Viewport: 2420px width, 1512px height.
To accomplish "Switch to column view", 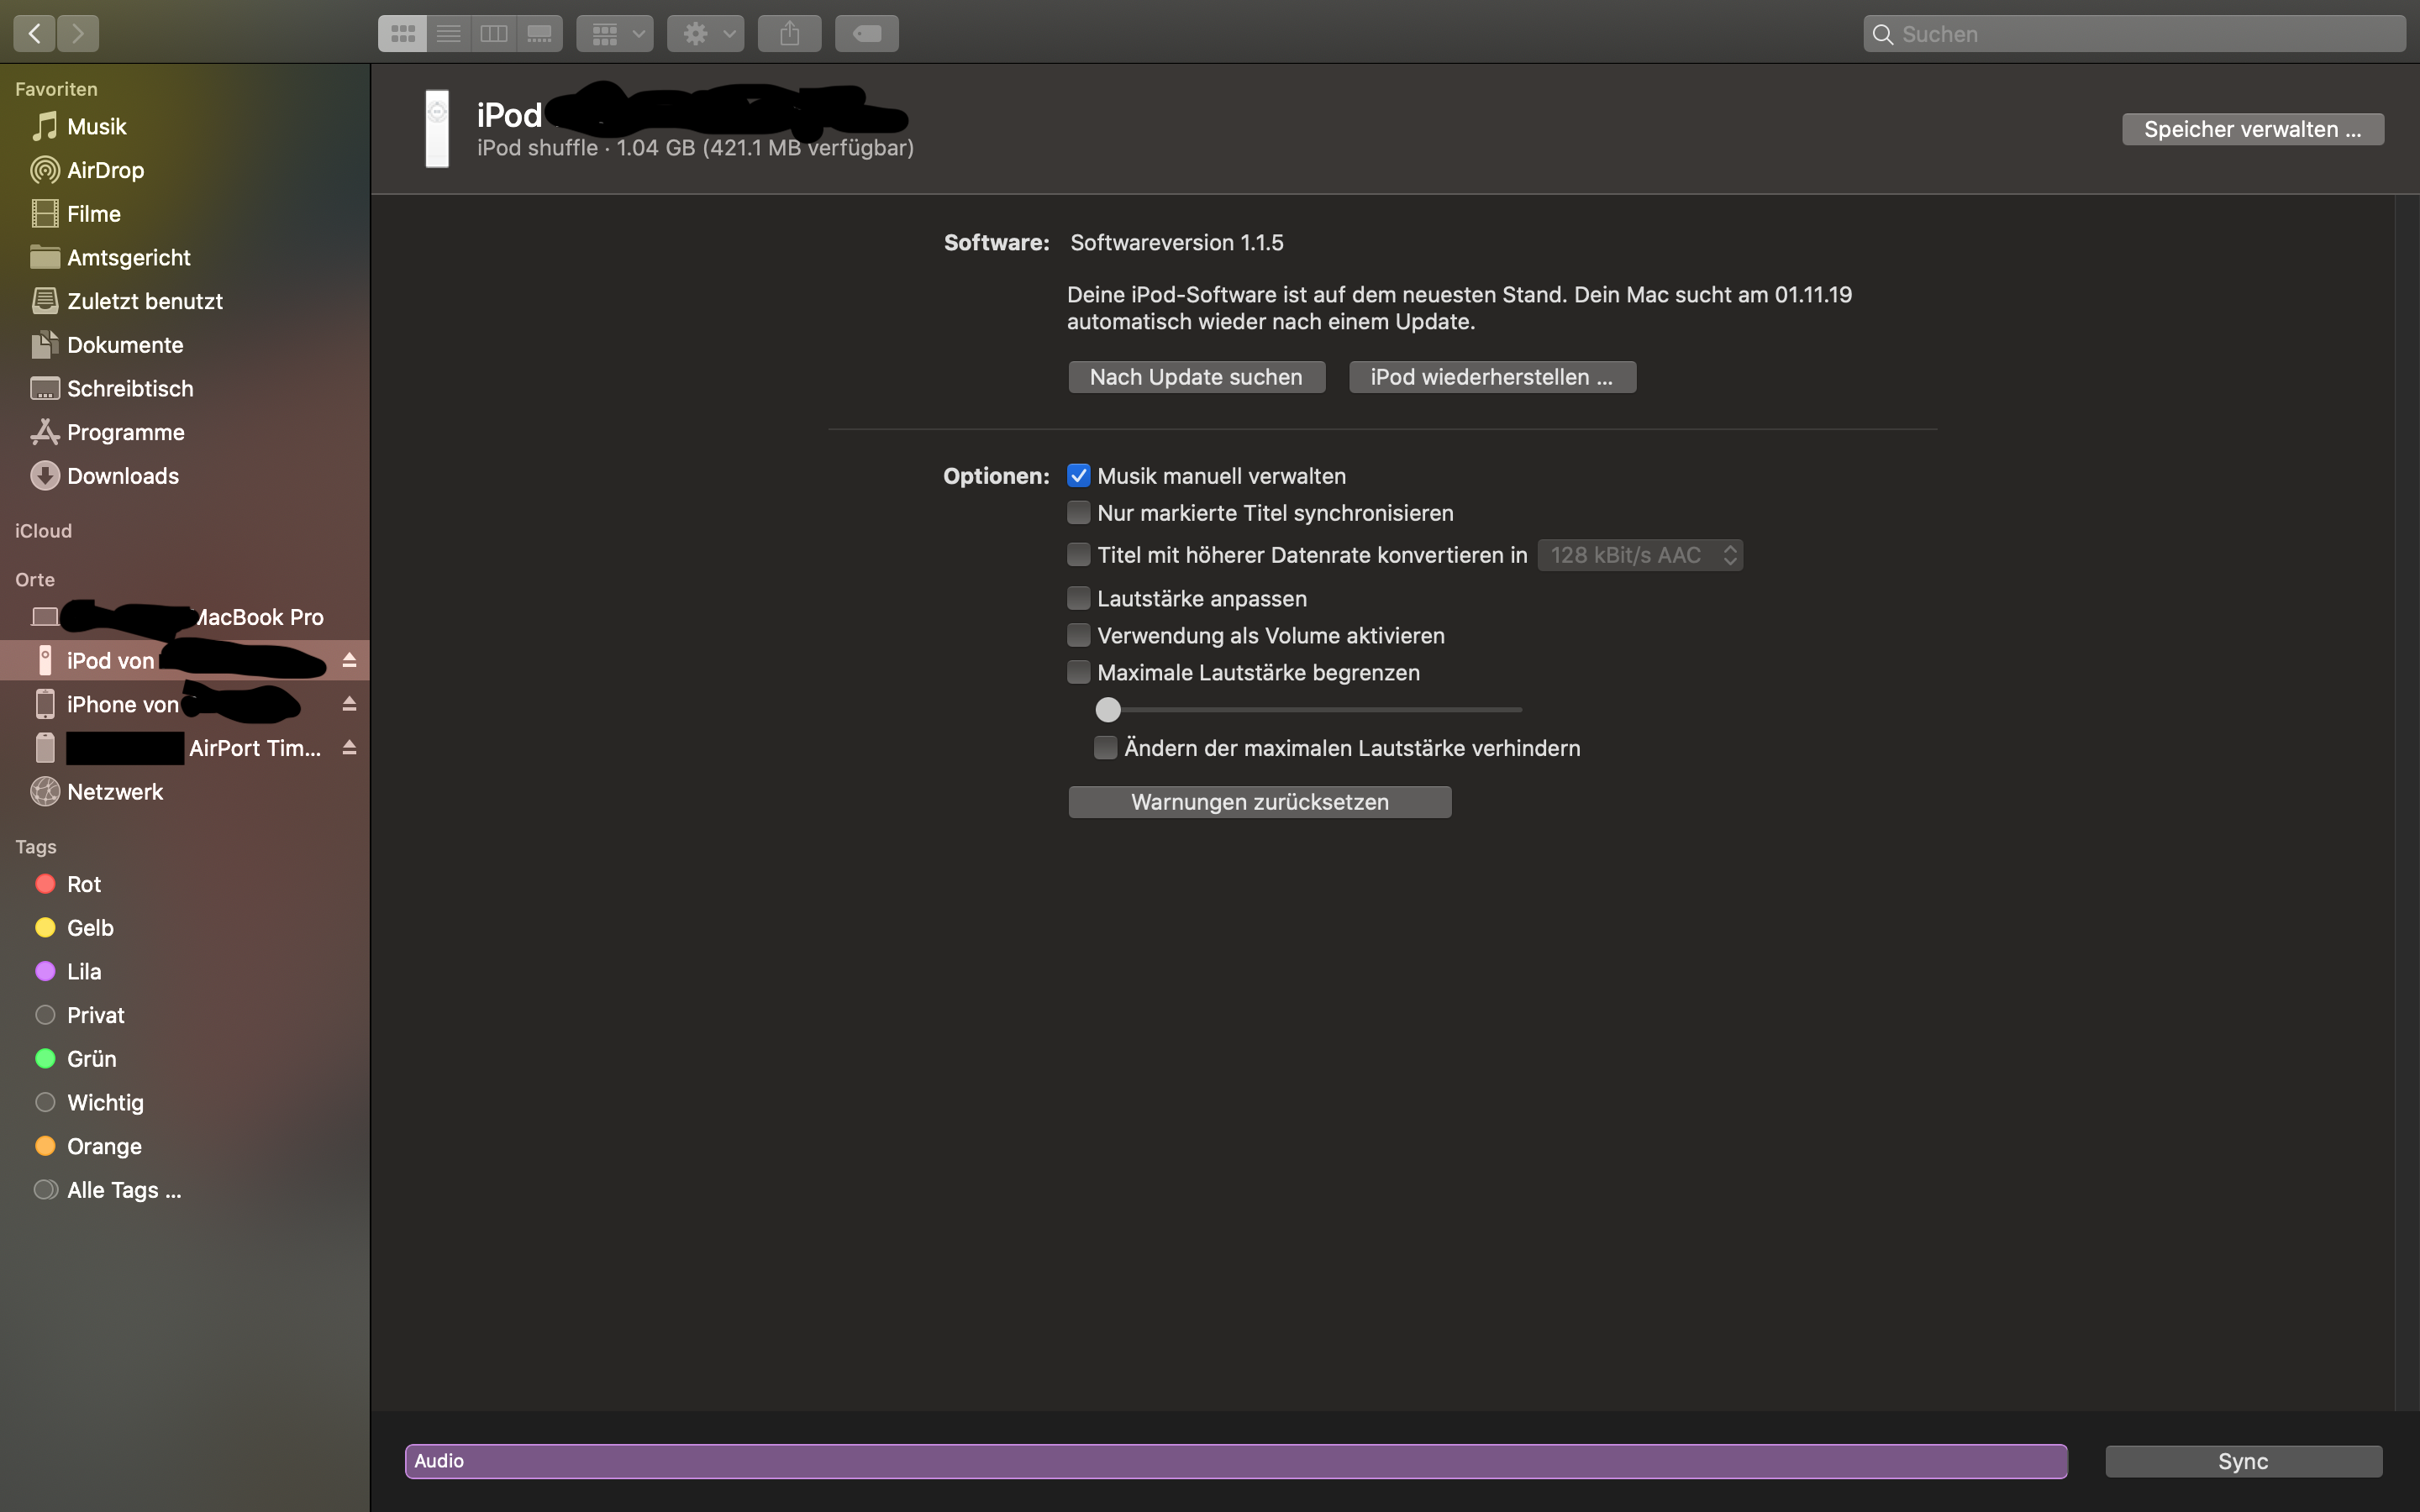I will coord(494,34).
